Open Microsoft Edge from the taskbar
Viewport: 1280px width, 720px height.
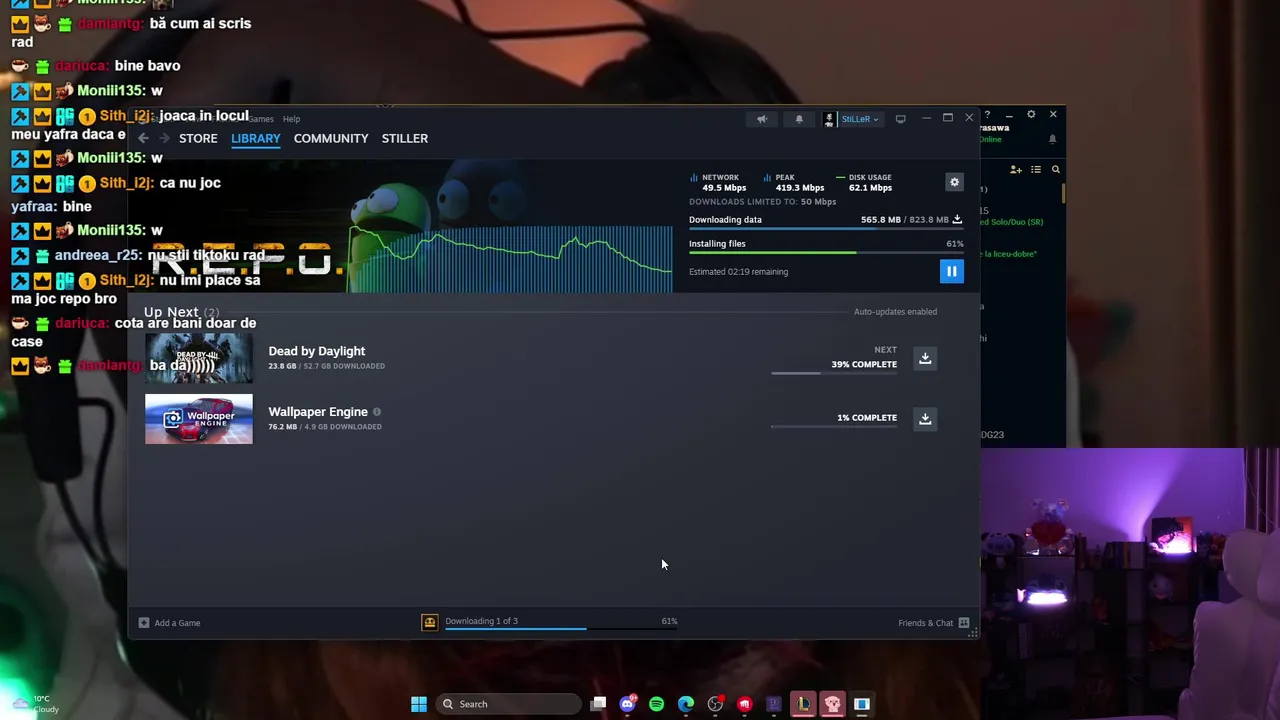[x=686, y=704]
